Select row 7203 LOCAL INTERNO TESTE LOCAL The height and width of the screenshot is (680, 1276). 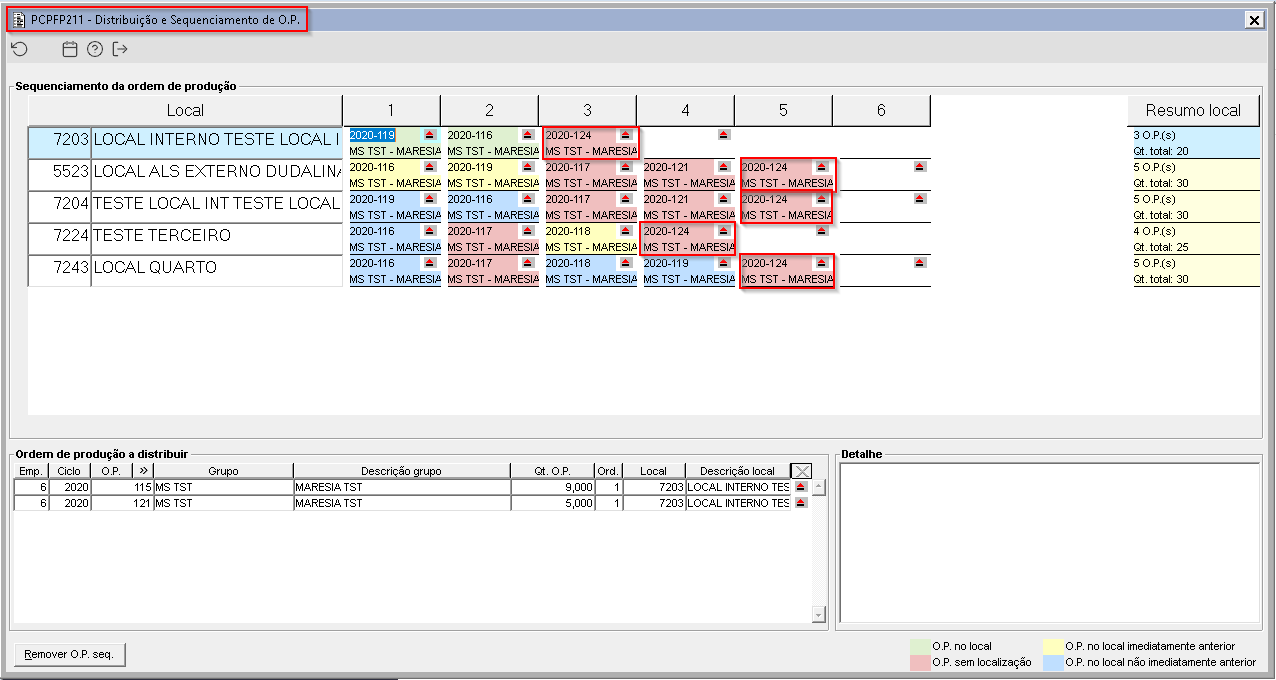click(185, 143)
